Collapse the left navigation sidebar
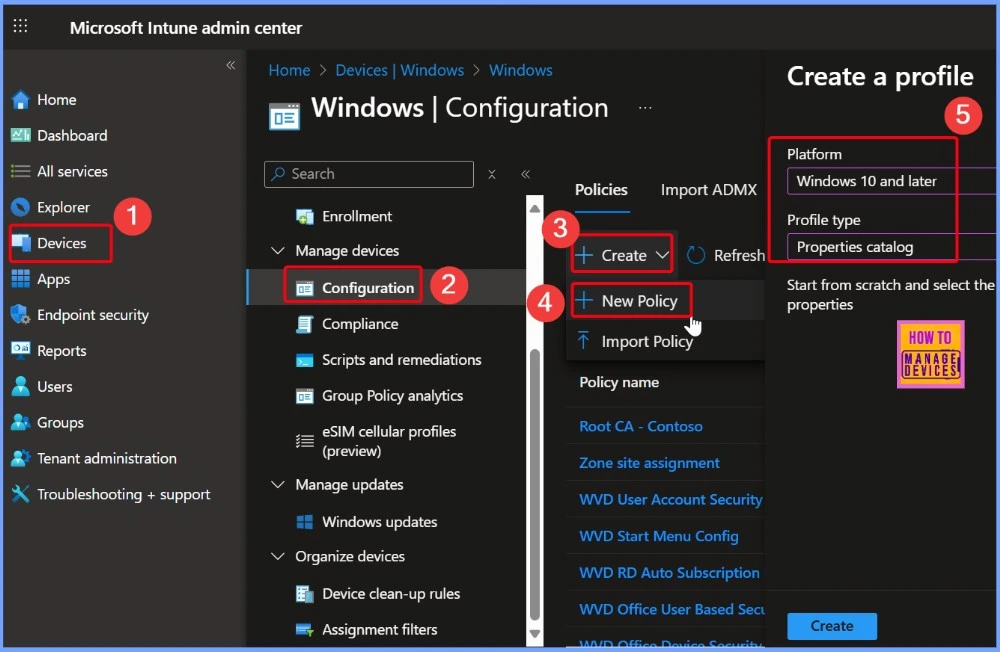 point(231,64)
